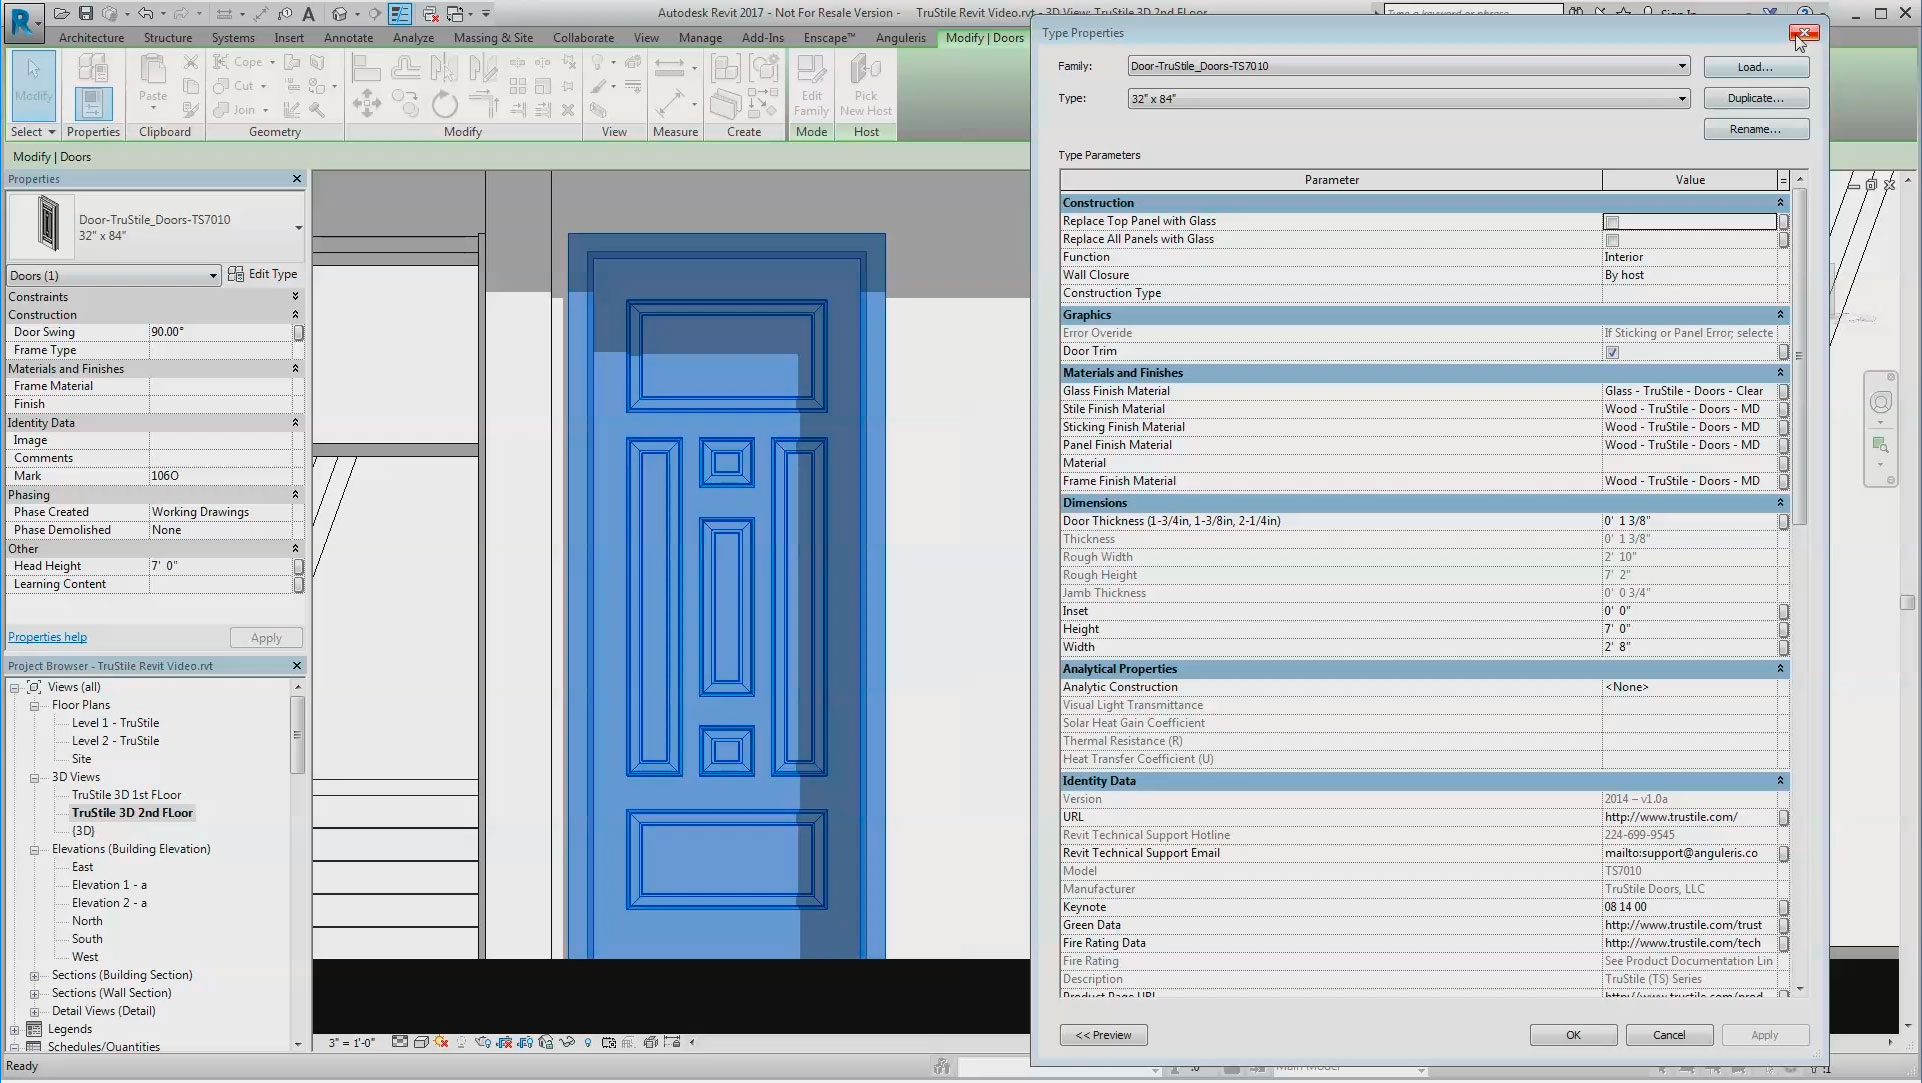
Task: Collapse the Identity Data group in Type Parameters
Action: click(x=1780, y=780)
